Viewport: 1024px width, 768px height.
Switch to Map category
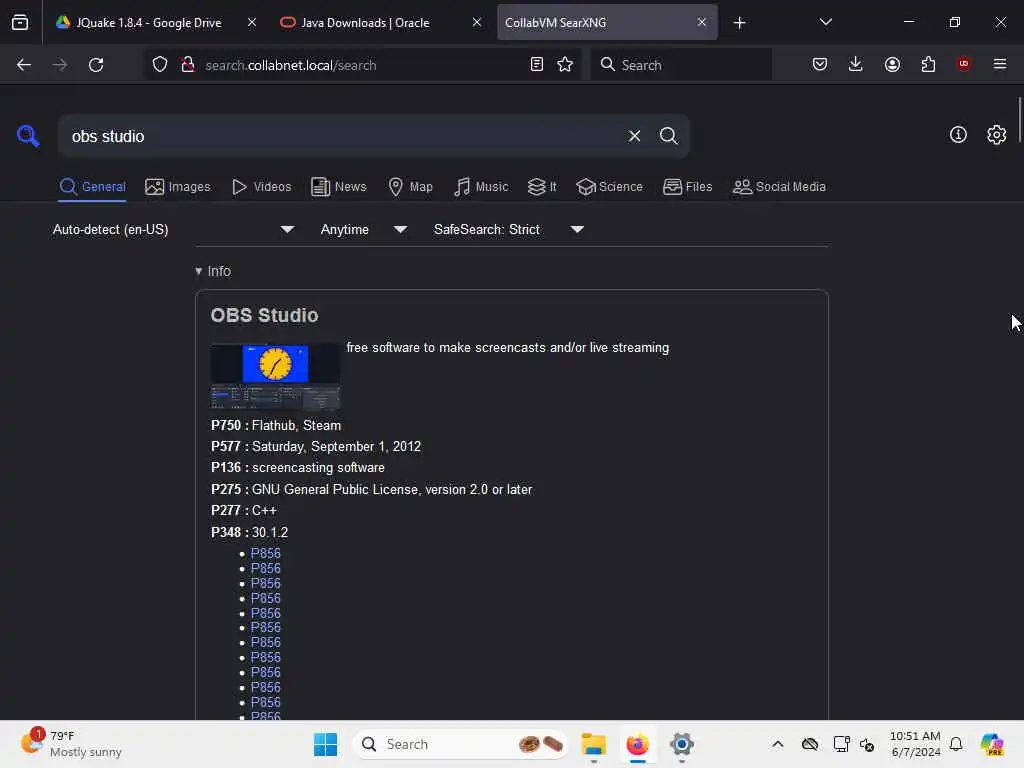[x=410, y=187]
